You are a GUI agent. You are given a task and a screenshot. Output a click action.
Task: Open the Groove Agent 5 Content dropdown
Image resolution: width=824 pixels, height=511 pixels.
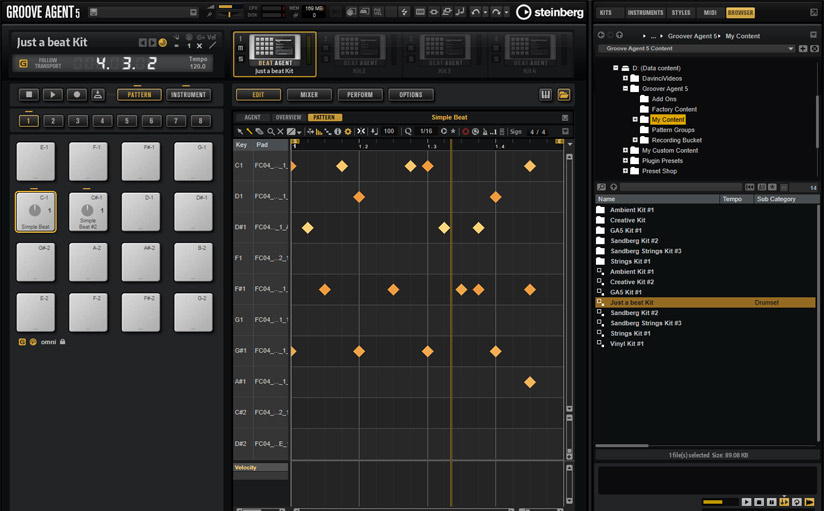coord(696,48)
